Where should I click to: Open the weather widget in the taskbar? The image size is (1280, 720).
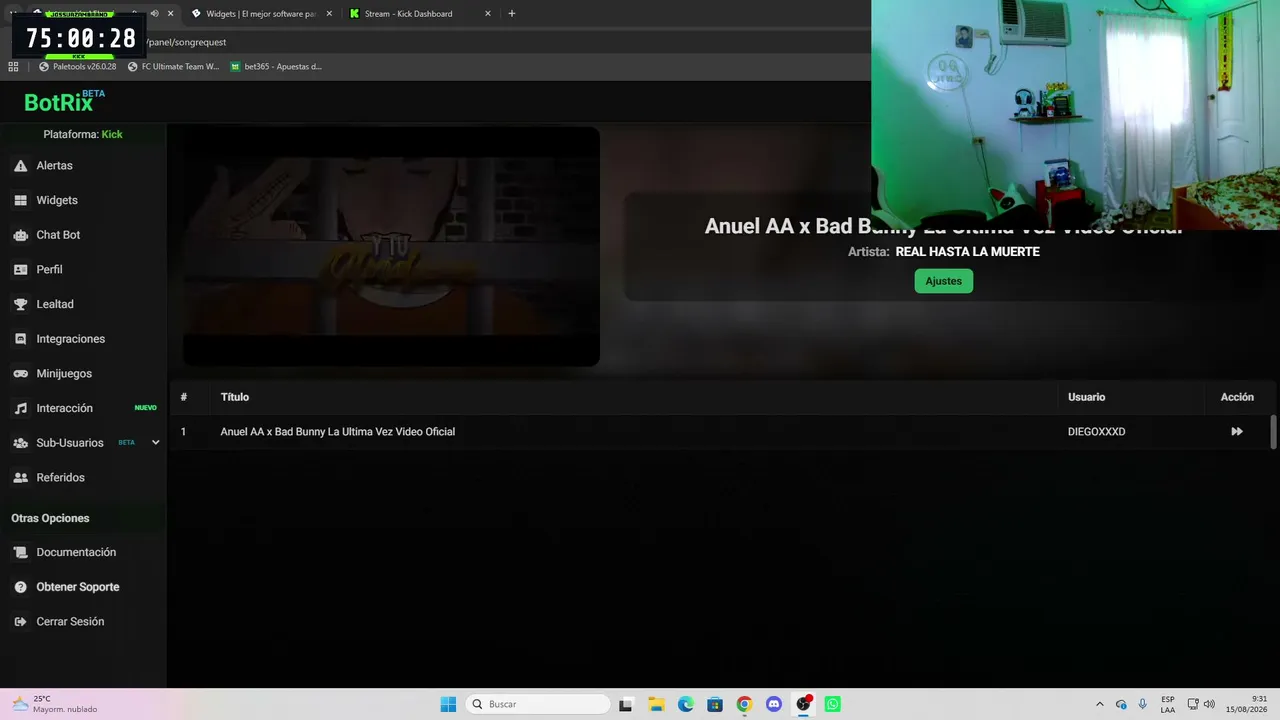coord(55,704)
